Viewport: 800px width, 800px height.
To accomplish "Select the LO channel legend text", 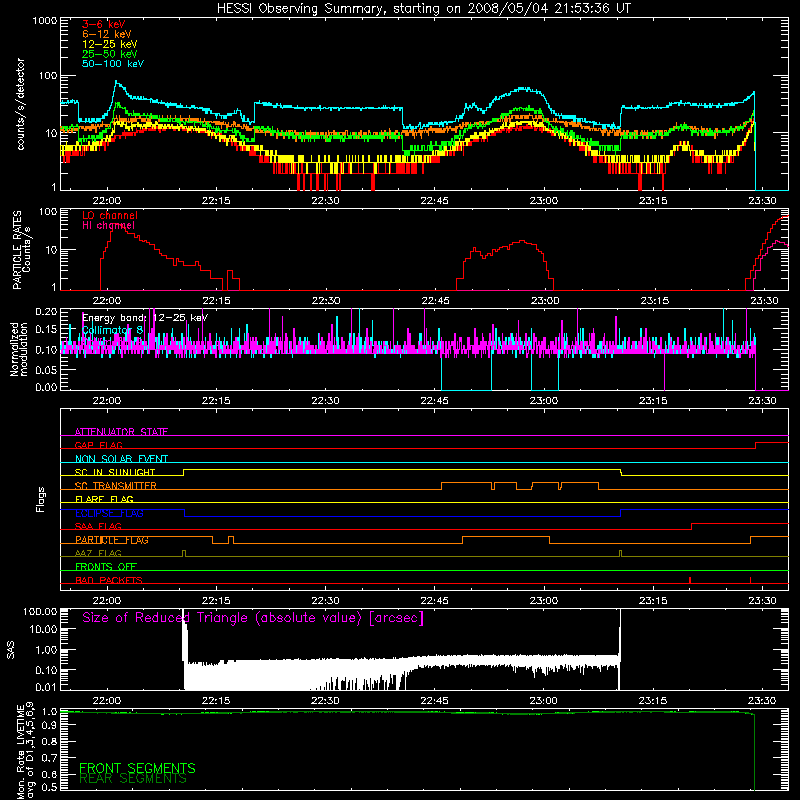I will (110, 215).
